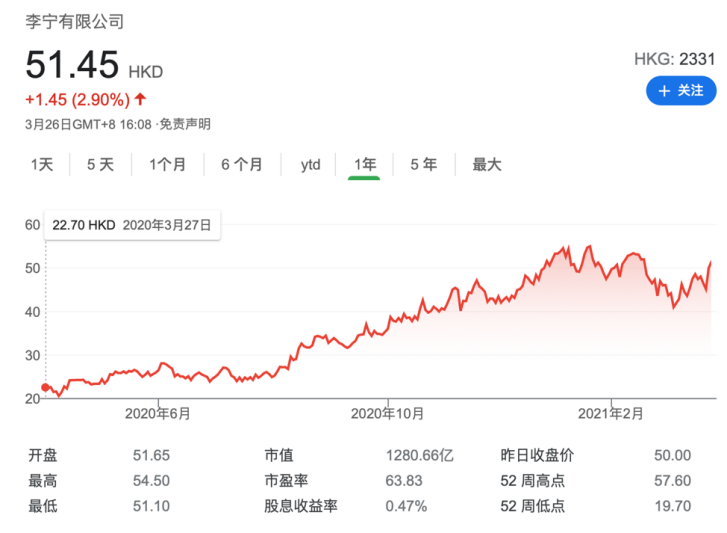The width and height of the screenshot is (727, 533).
Task: Open the 1个月 chart range
Action: (167, 165)
